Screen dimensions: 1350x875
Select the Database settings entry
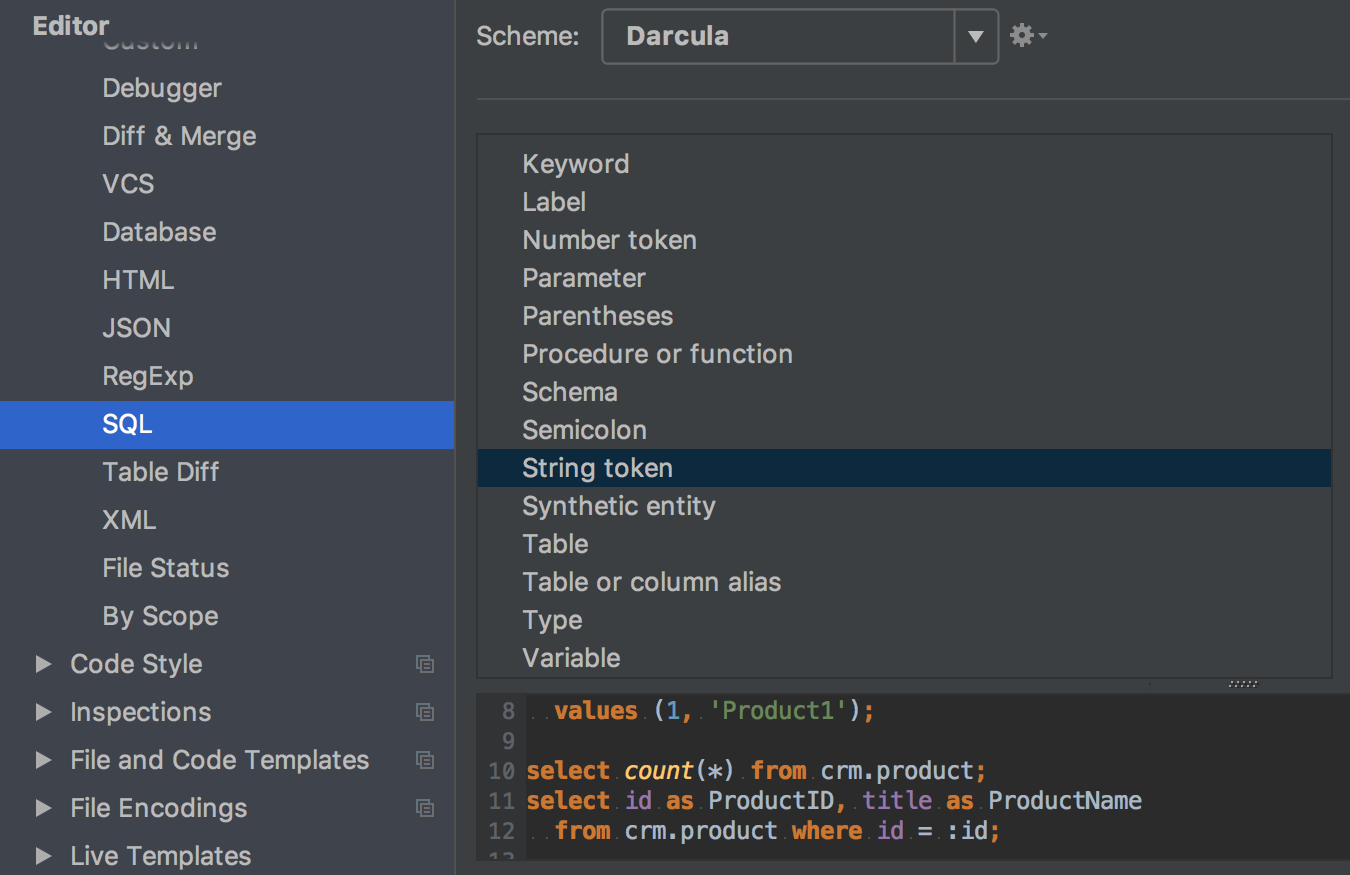[x=159, y=232]
